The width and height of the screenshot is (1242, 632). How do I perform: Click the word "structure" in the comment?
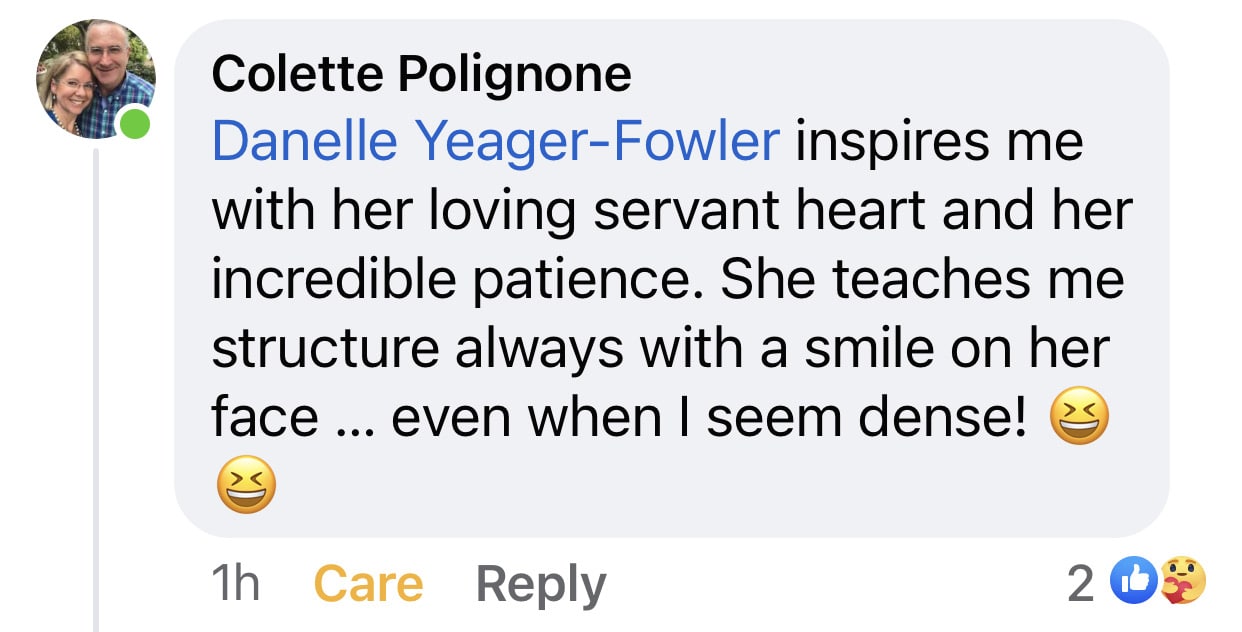click(325, 348)
